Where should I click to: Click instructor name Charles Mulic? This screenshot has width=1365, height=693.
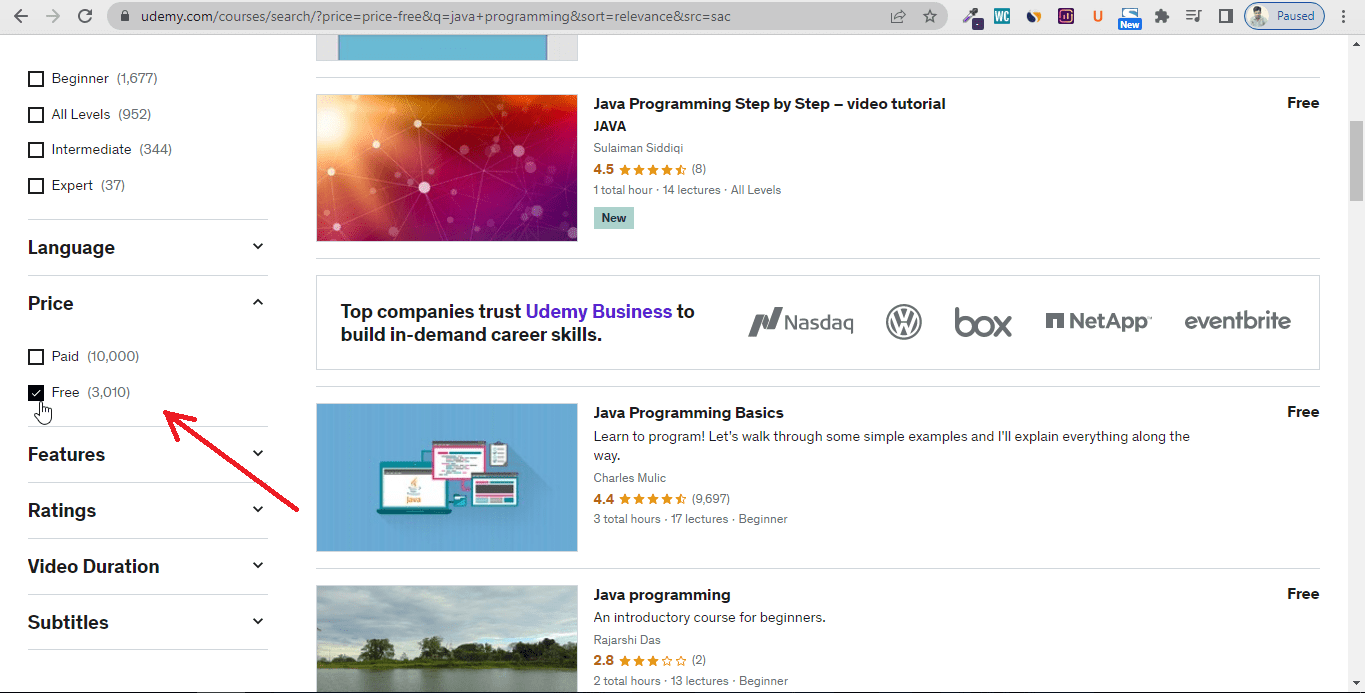click(630, 478)
